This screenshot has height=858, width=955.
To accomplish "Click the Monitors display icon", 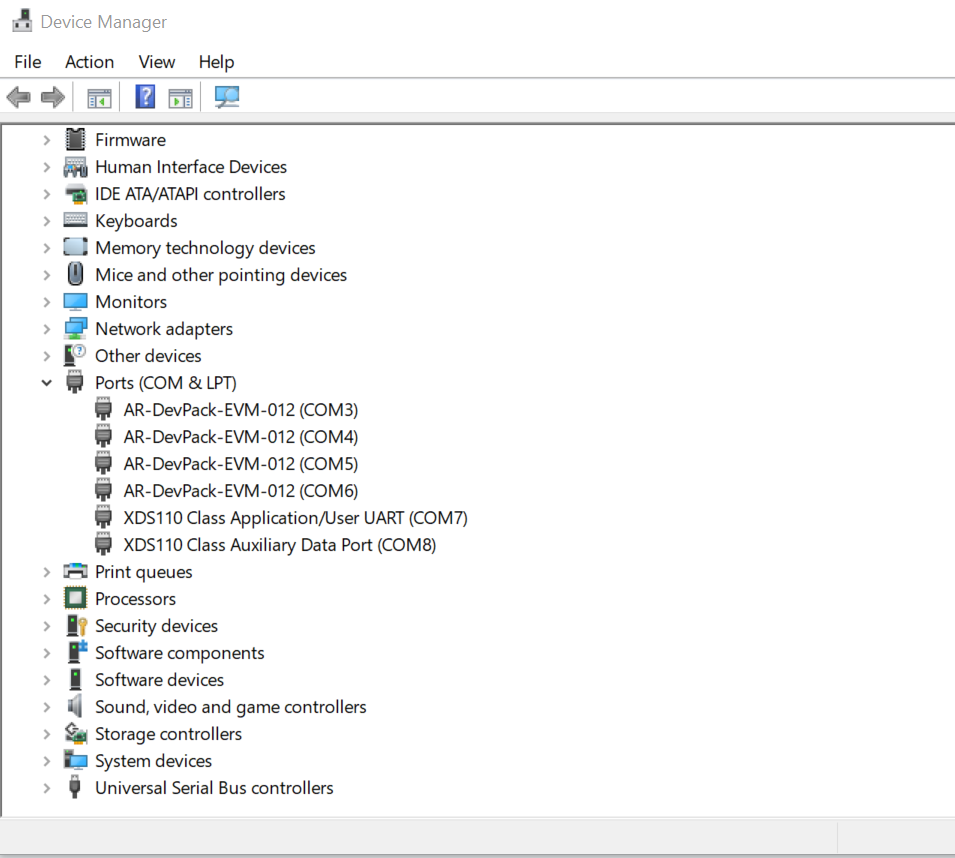I will point(76,301).
